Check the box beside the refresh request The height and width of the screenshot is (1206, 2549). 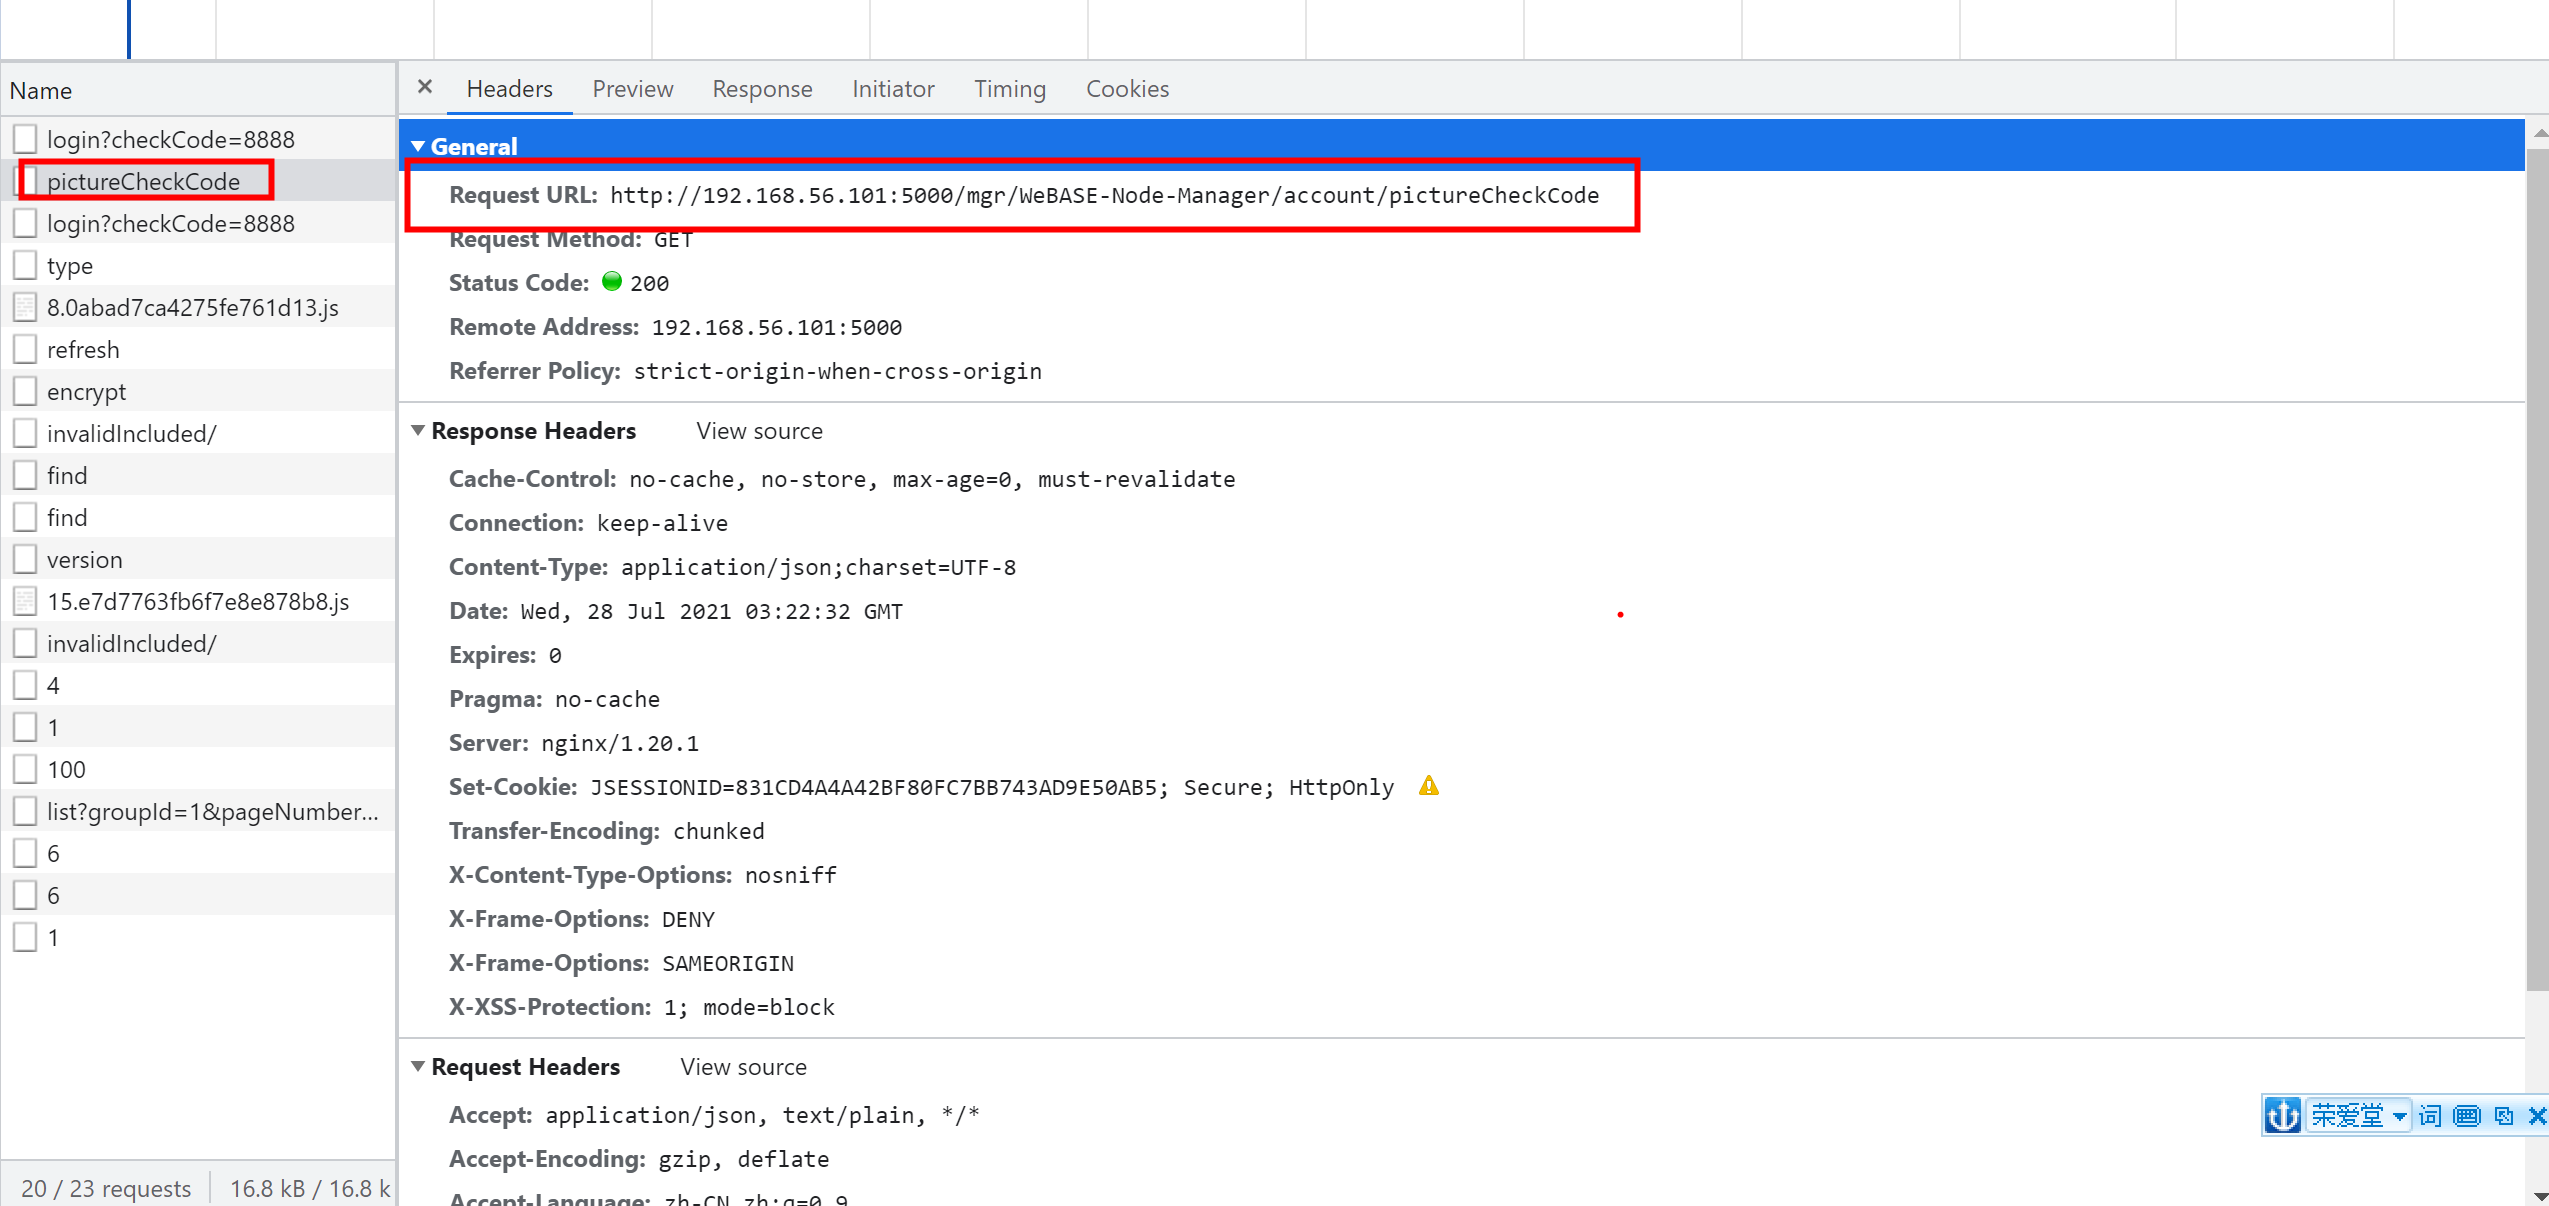[24, 348]
